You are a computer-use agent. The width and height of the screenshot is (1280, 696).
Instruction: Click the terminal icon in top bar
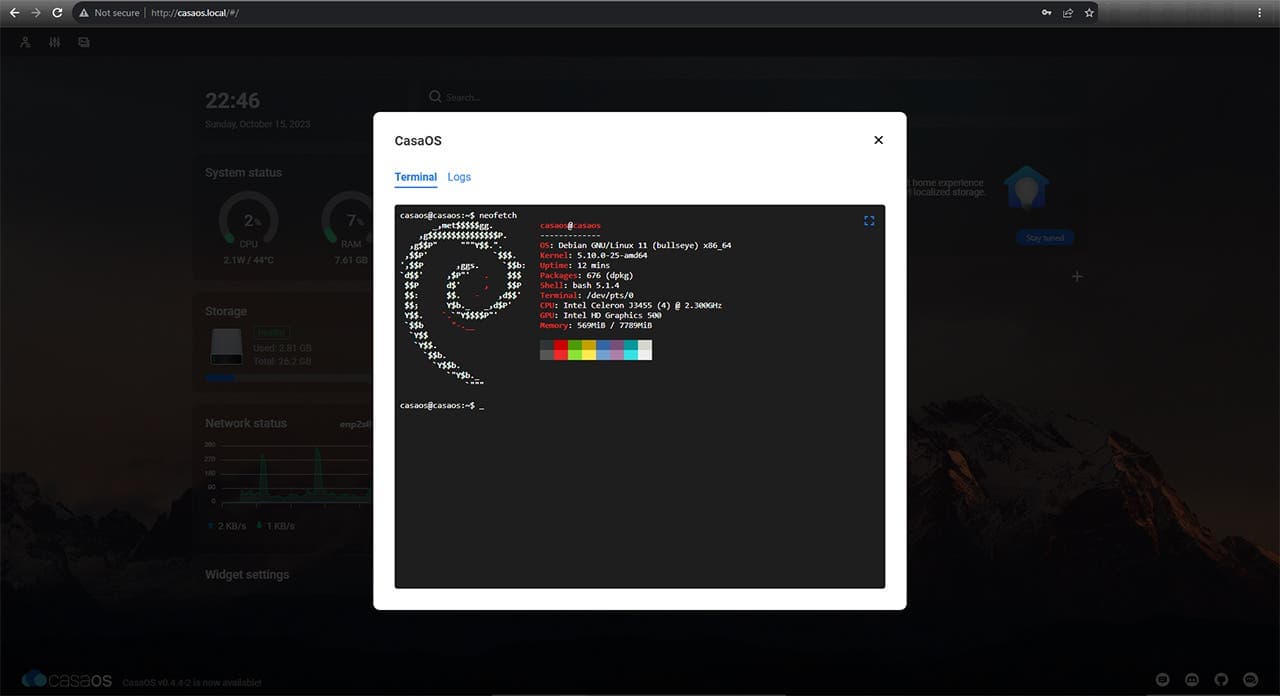84,43
